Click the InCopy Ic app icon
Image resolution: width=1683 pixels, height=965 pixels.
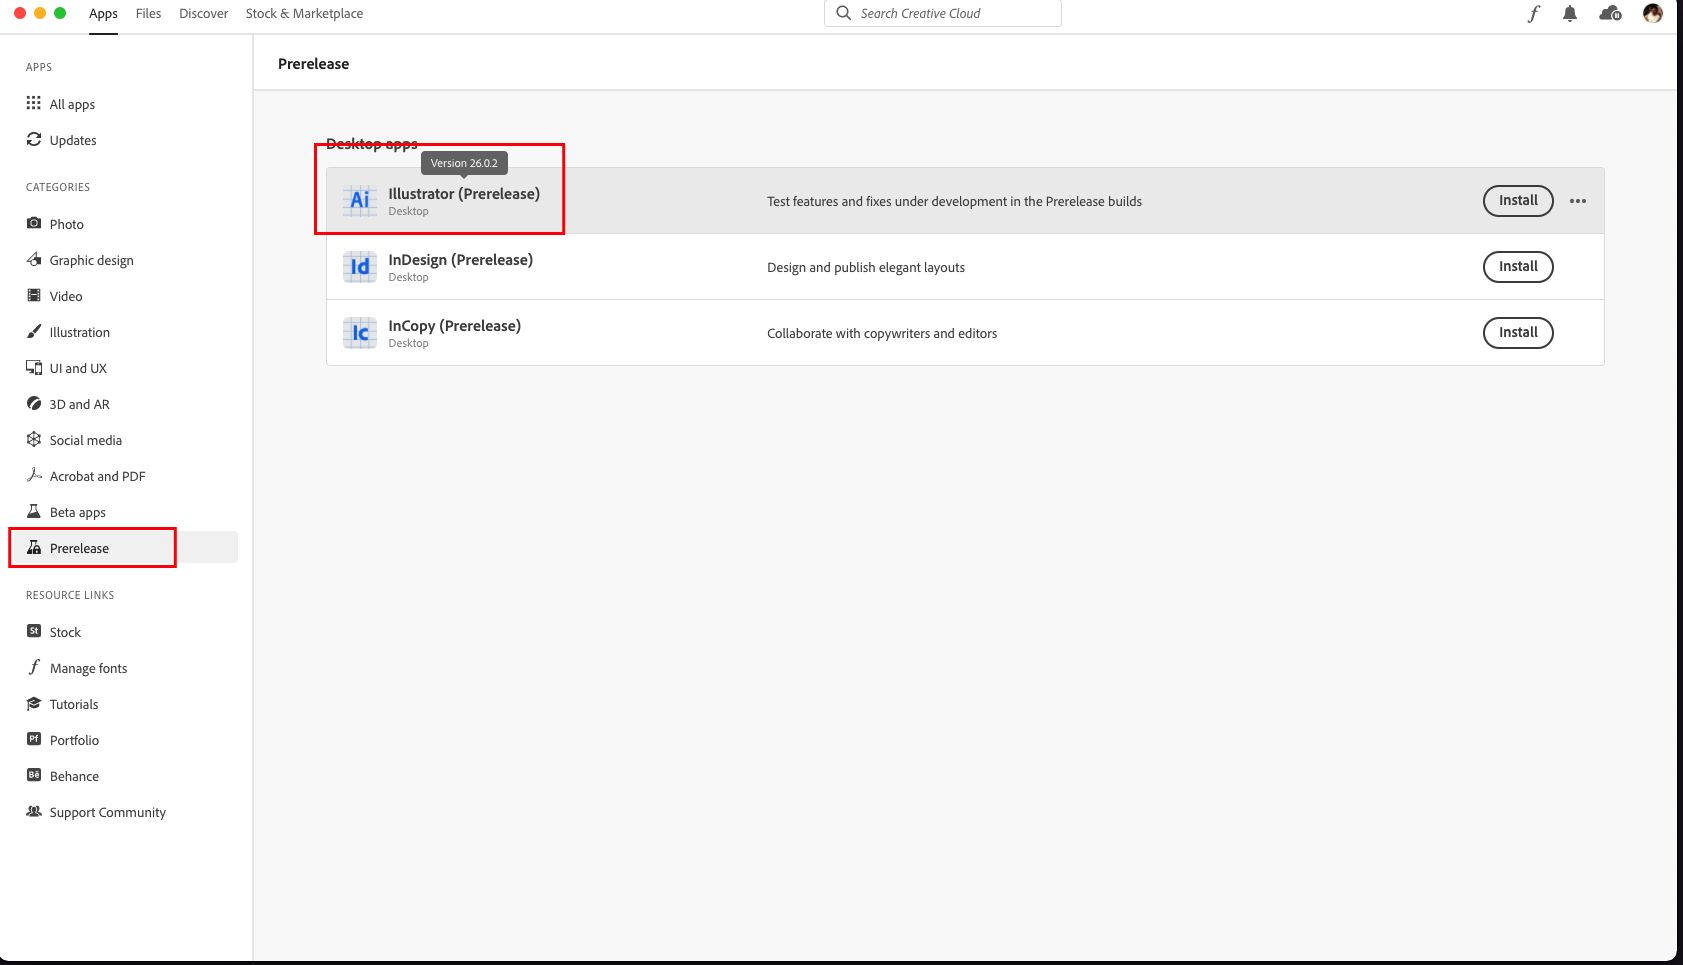[x=360, y=333]
